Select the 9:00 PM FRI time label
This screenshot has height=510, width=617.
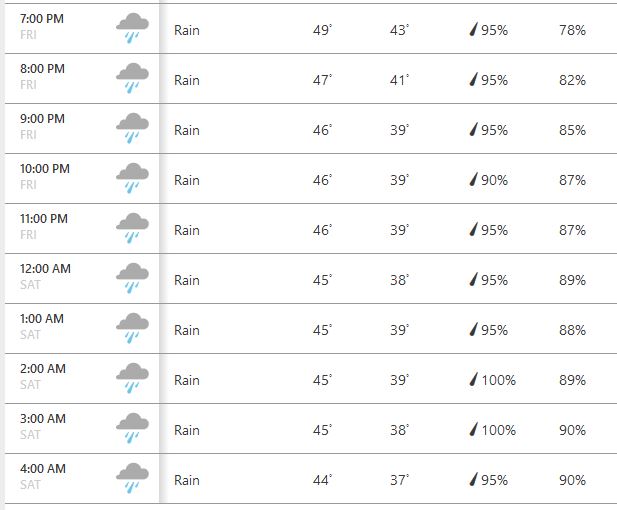pyautogui.click(x=42, y=119)
